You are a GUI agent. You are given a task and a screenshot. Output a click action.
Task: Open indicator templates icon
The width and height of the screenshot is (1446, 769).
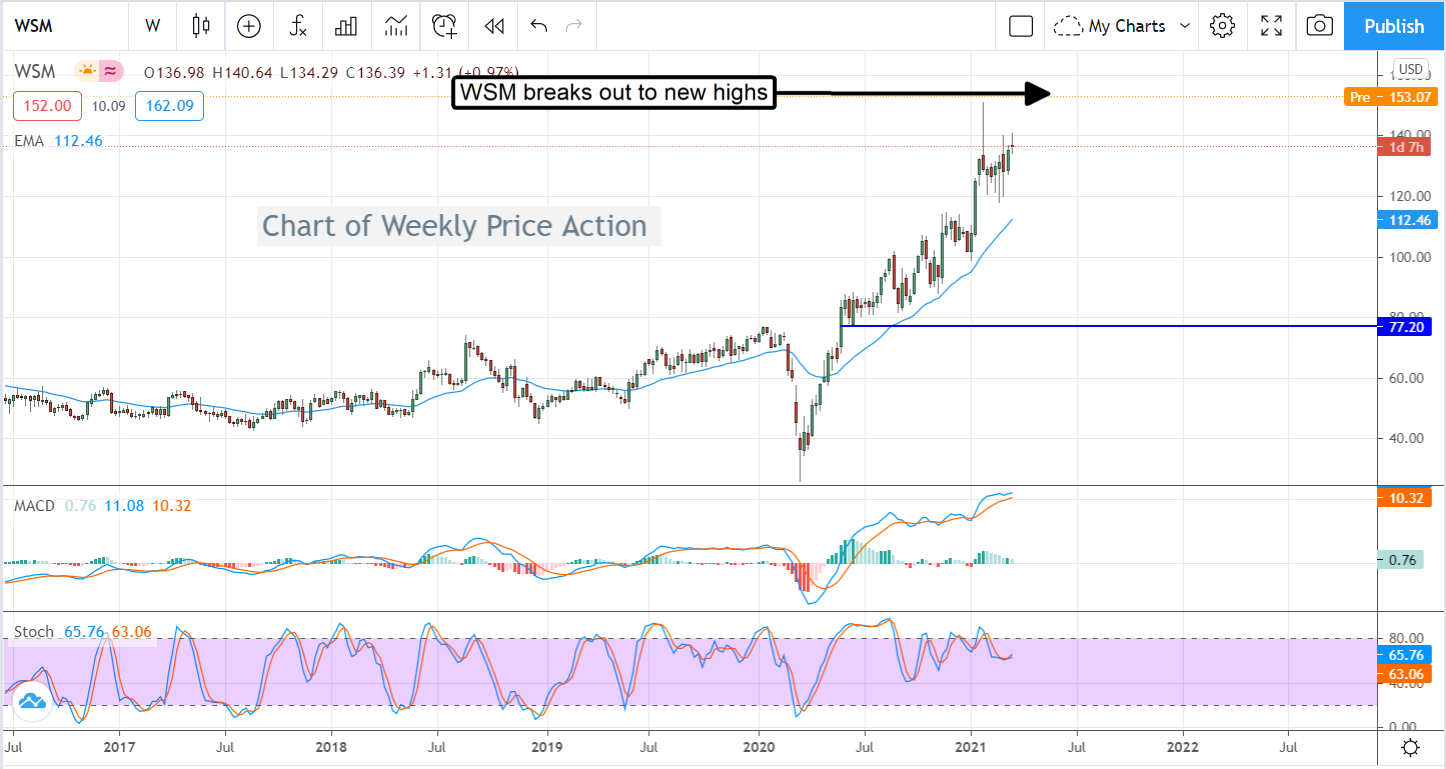coord(396,26)
